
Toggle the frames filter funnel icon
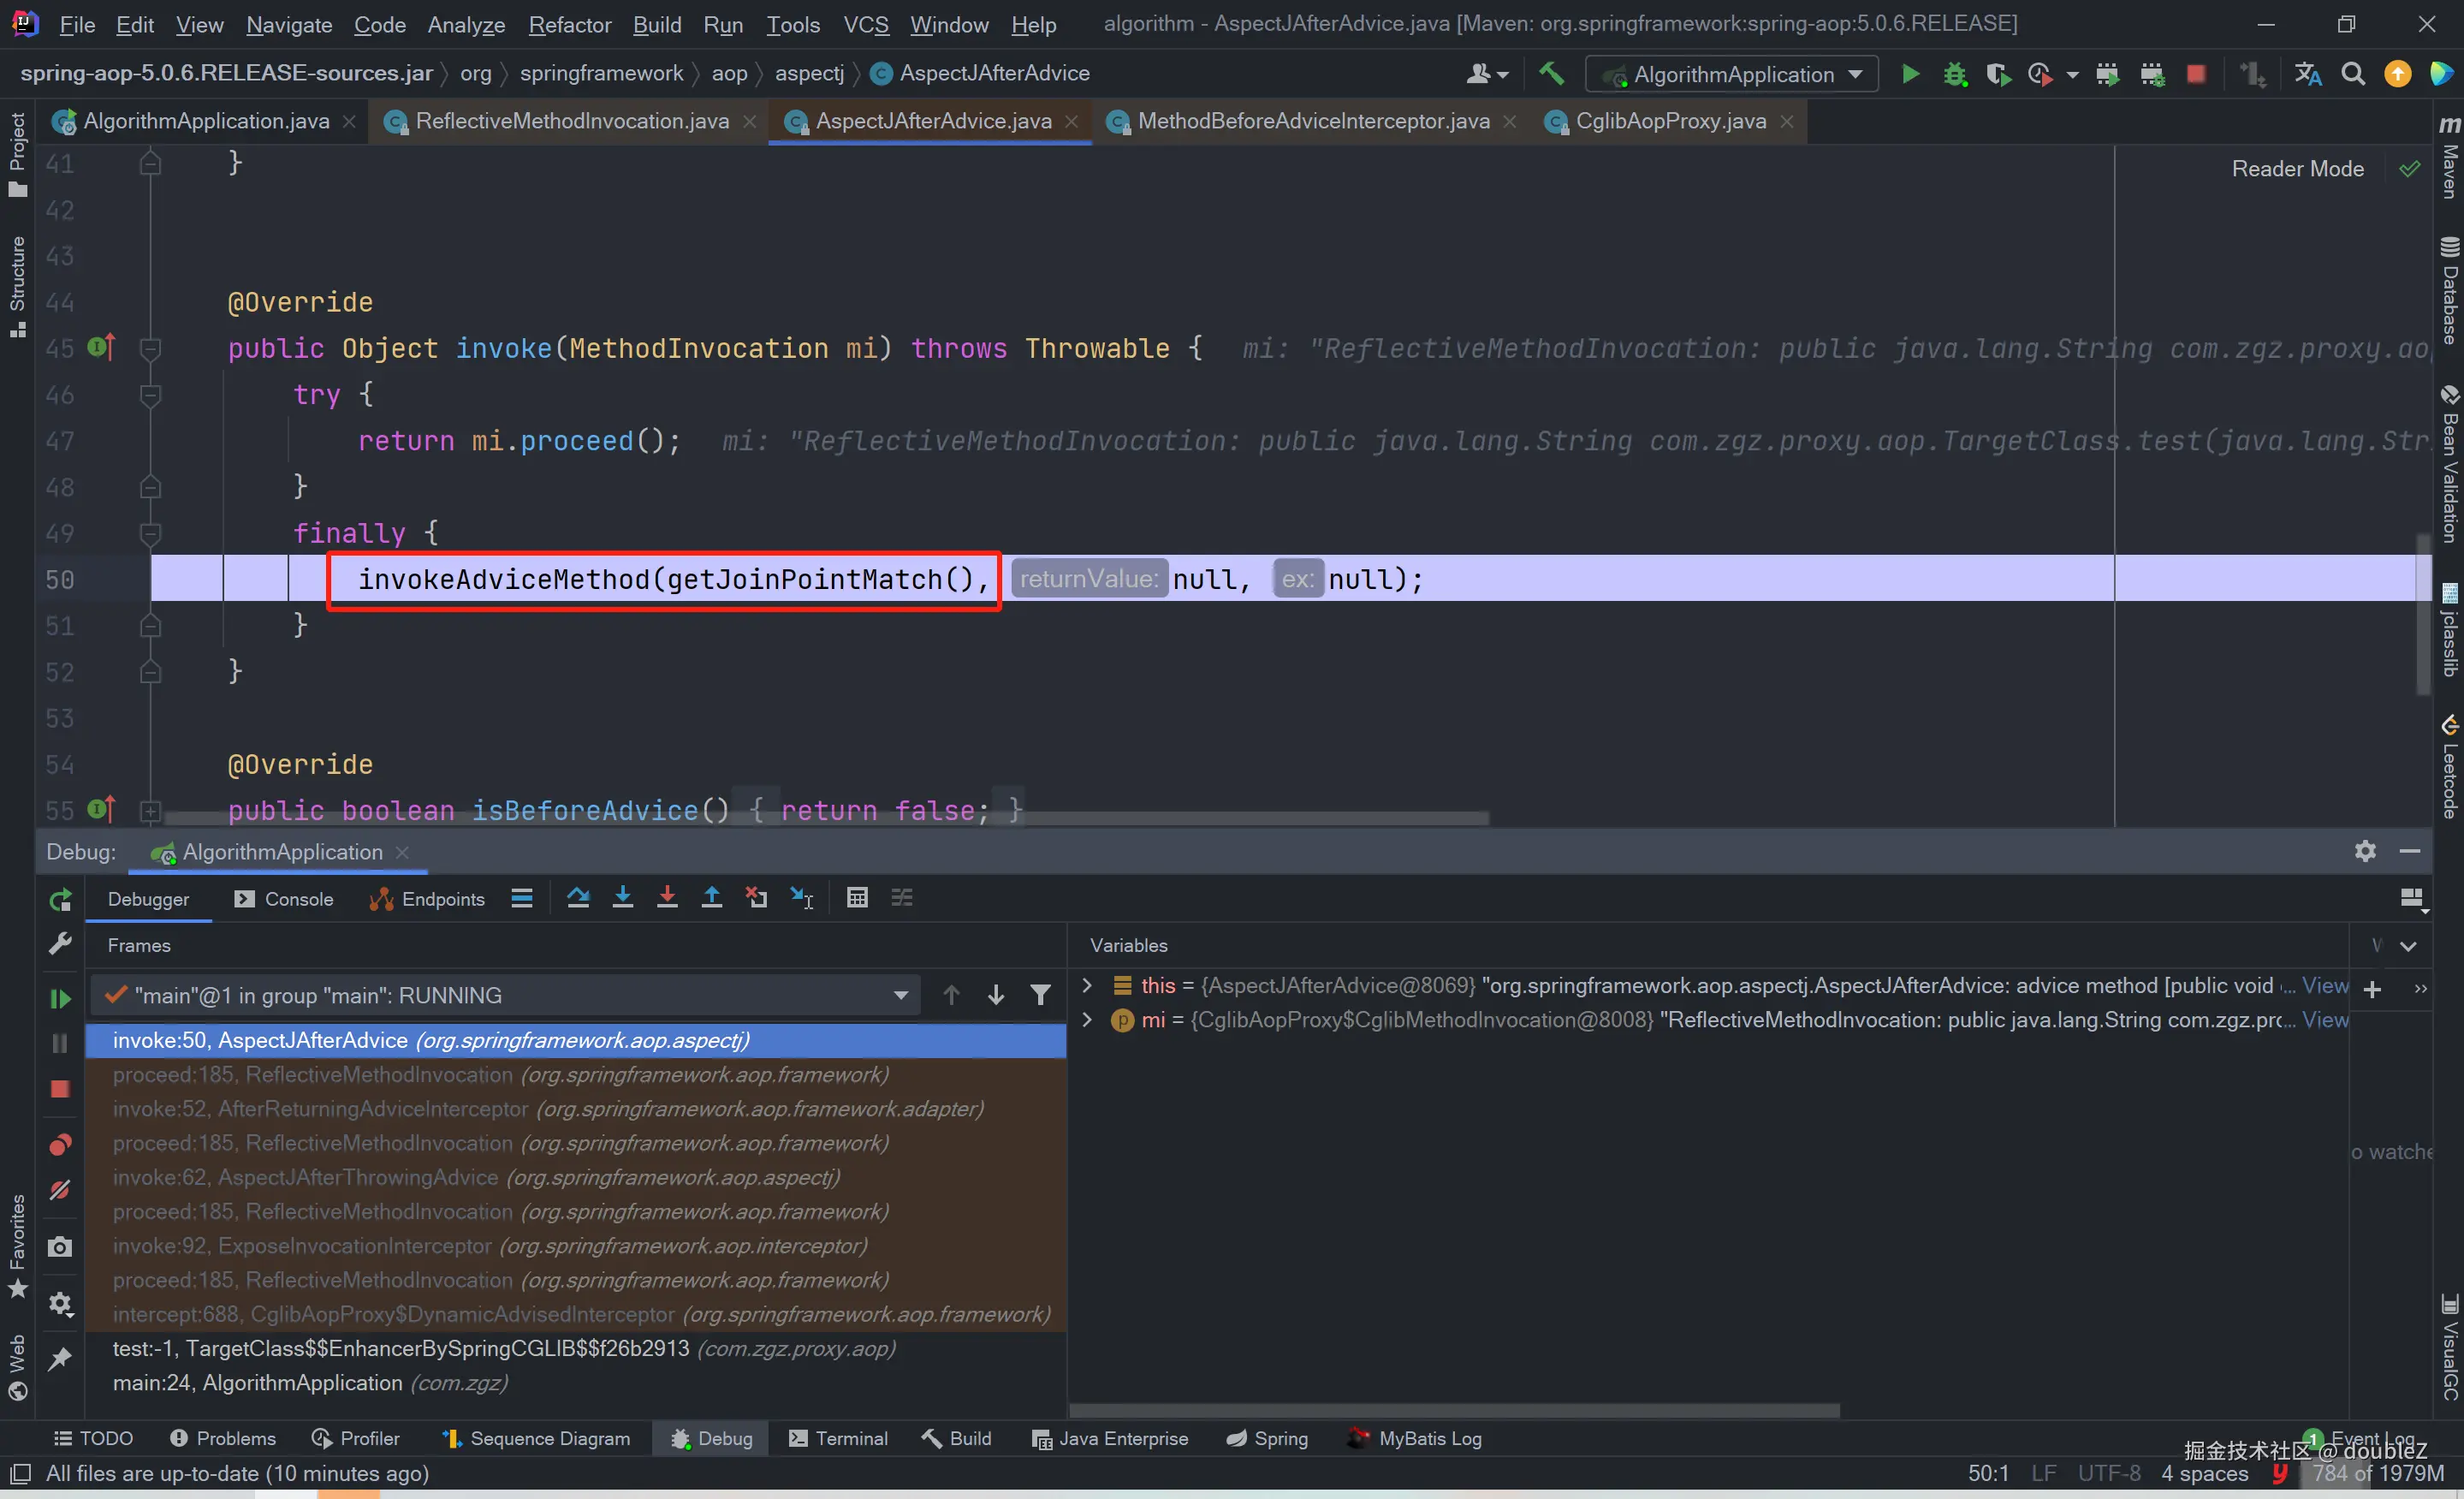[x=1040, y=995]
